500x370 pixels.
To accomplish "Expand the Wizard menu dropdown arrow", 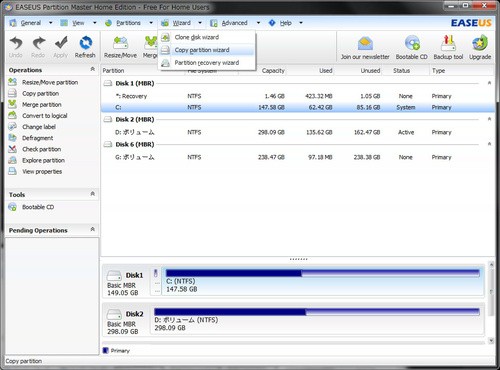I will coord(200,23).
